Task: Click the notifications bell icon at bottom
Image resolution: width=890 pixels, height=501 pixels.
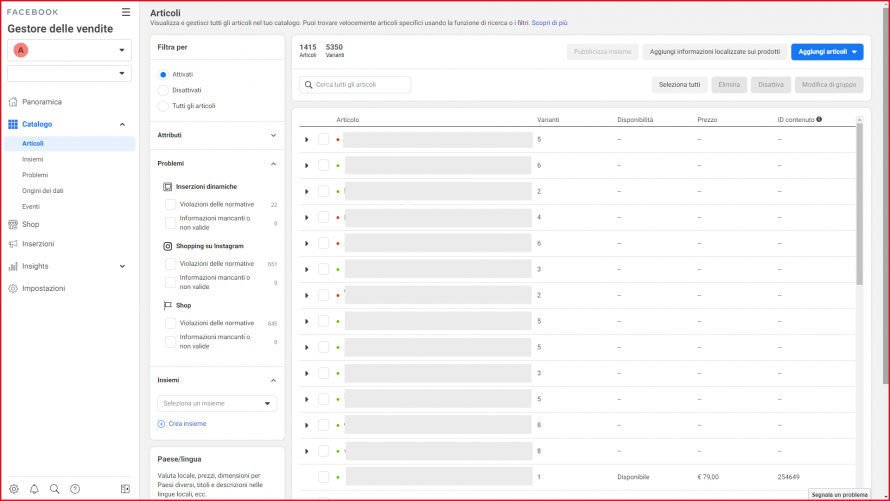Action: click(x=34, y=489)
